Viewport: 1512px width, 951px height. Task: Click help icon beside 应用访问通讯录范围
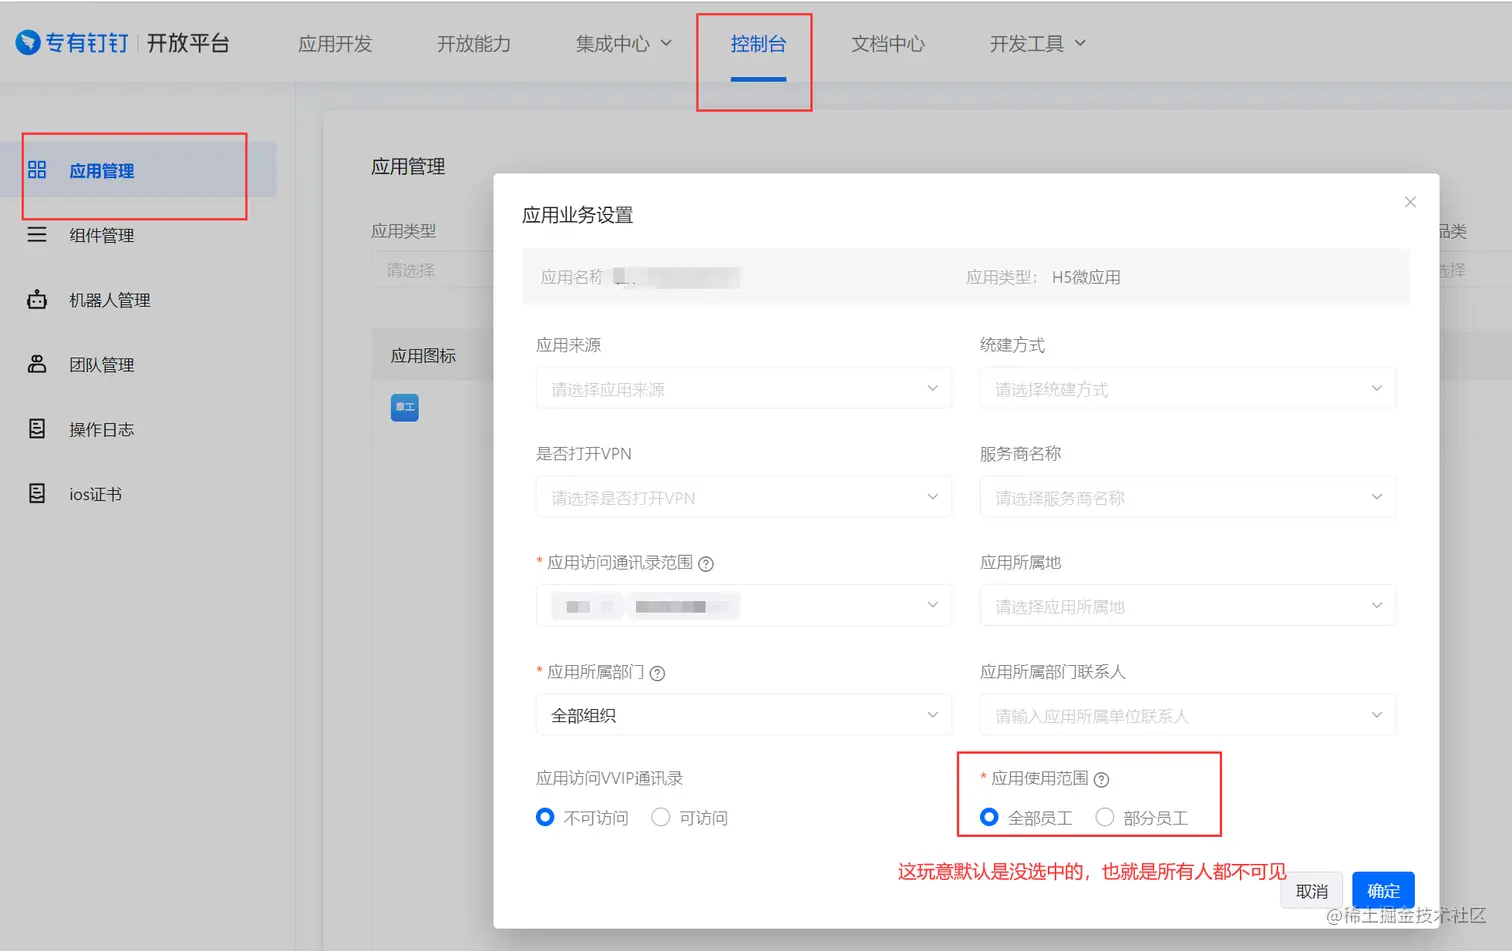click(x=706, y=564)
